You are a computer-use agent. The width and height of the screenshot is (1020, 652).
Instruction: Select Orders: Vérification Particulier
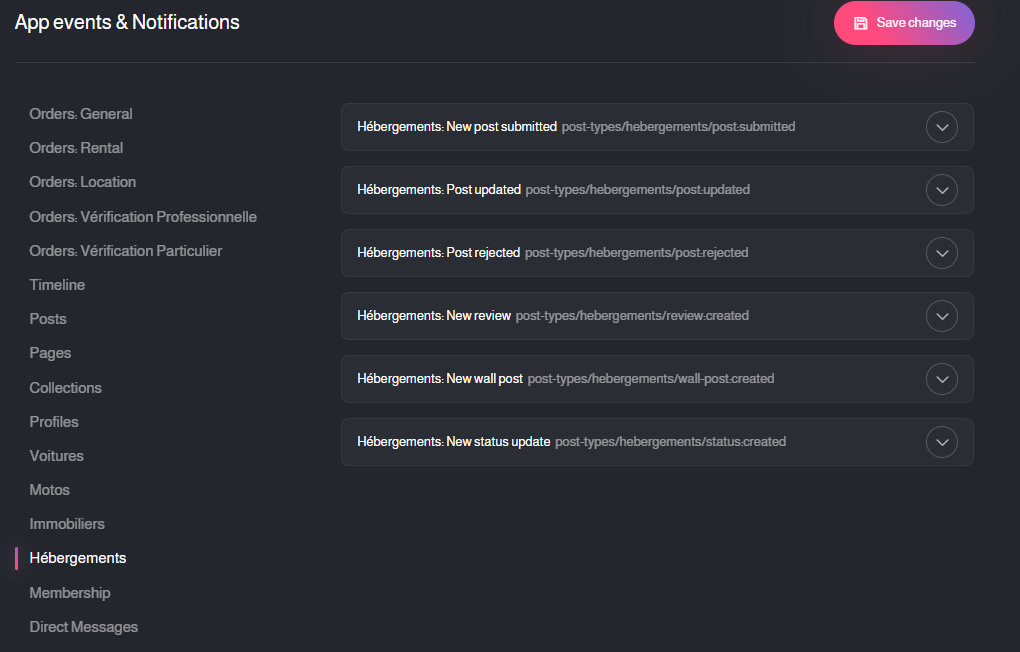(125, 250)
